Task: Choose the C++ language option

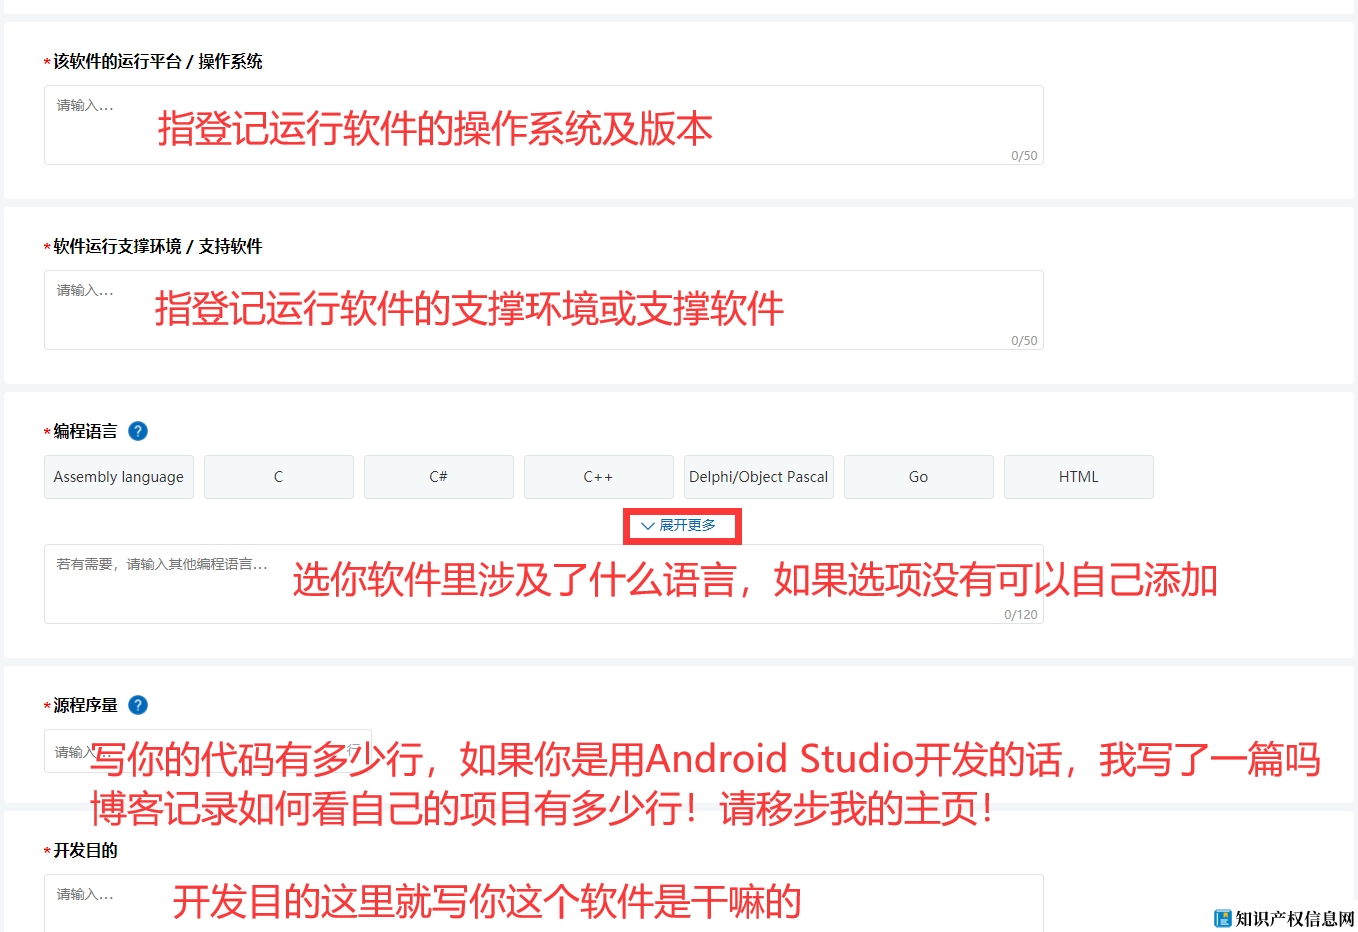Action: click(599, 477)
